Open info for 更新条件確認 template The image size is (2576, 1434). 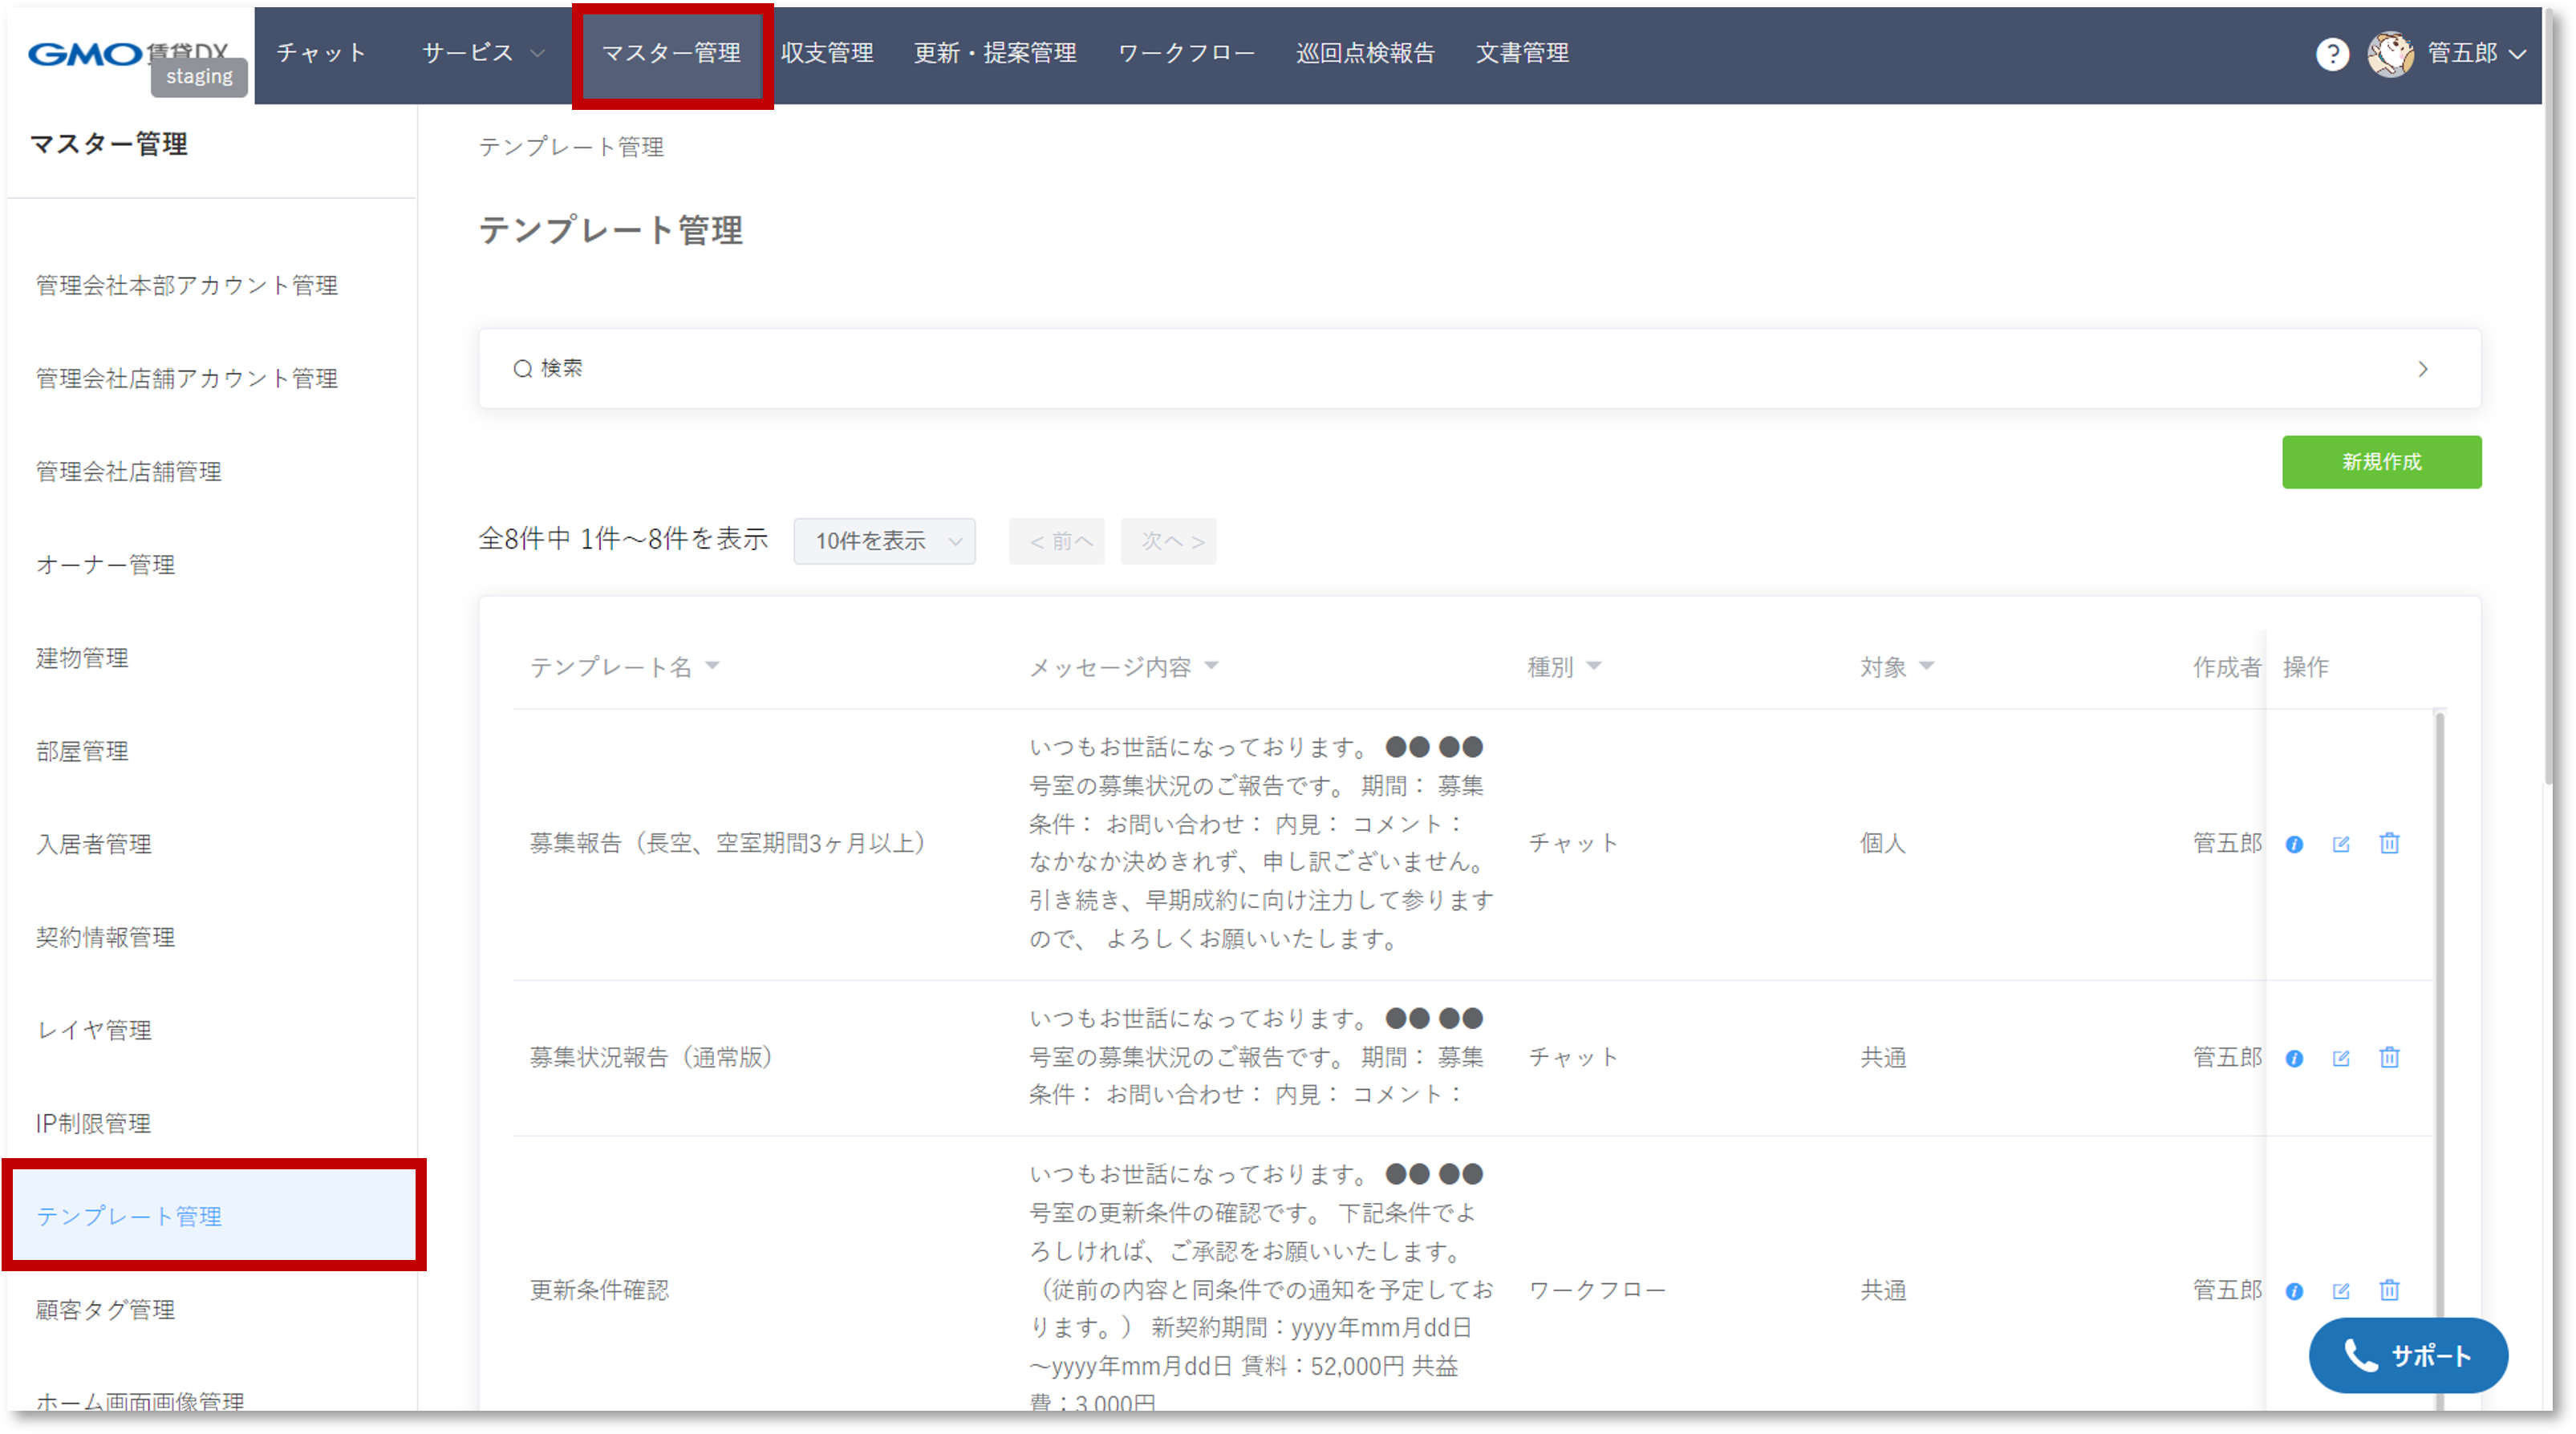click(2294, 1291)
